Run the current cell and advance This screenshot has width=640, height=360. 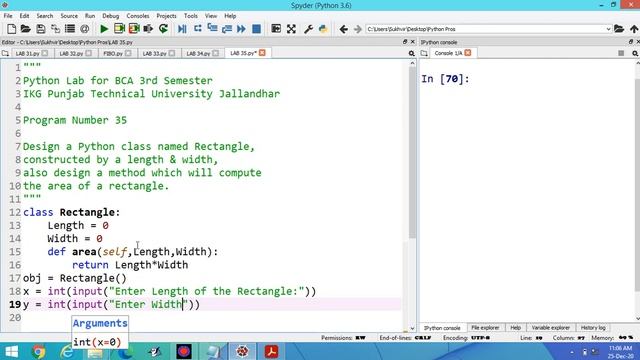coord(134,29)
